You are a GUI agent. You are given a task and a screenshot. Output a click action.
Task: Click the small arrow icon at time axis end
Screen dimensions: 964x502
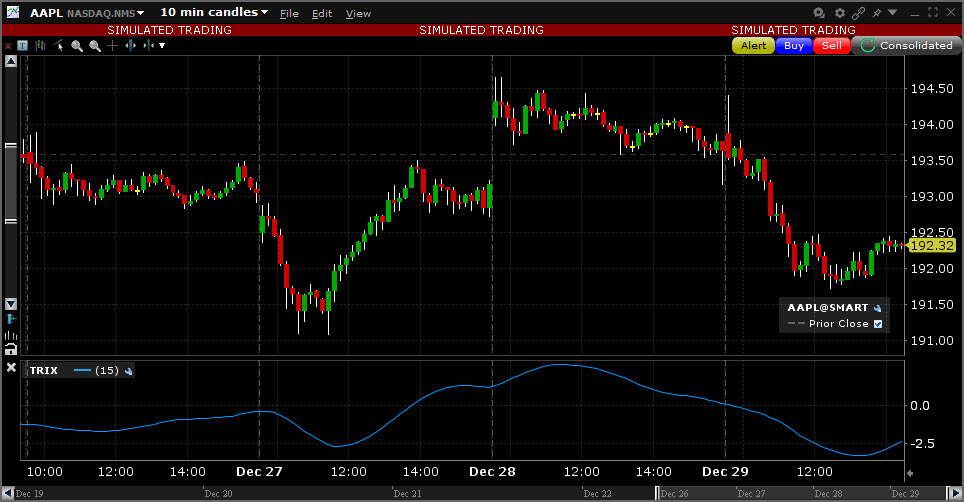point(911,473)
